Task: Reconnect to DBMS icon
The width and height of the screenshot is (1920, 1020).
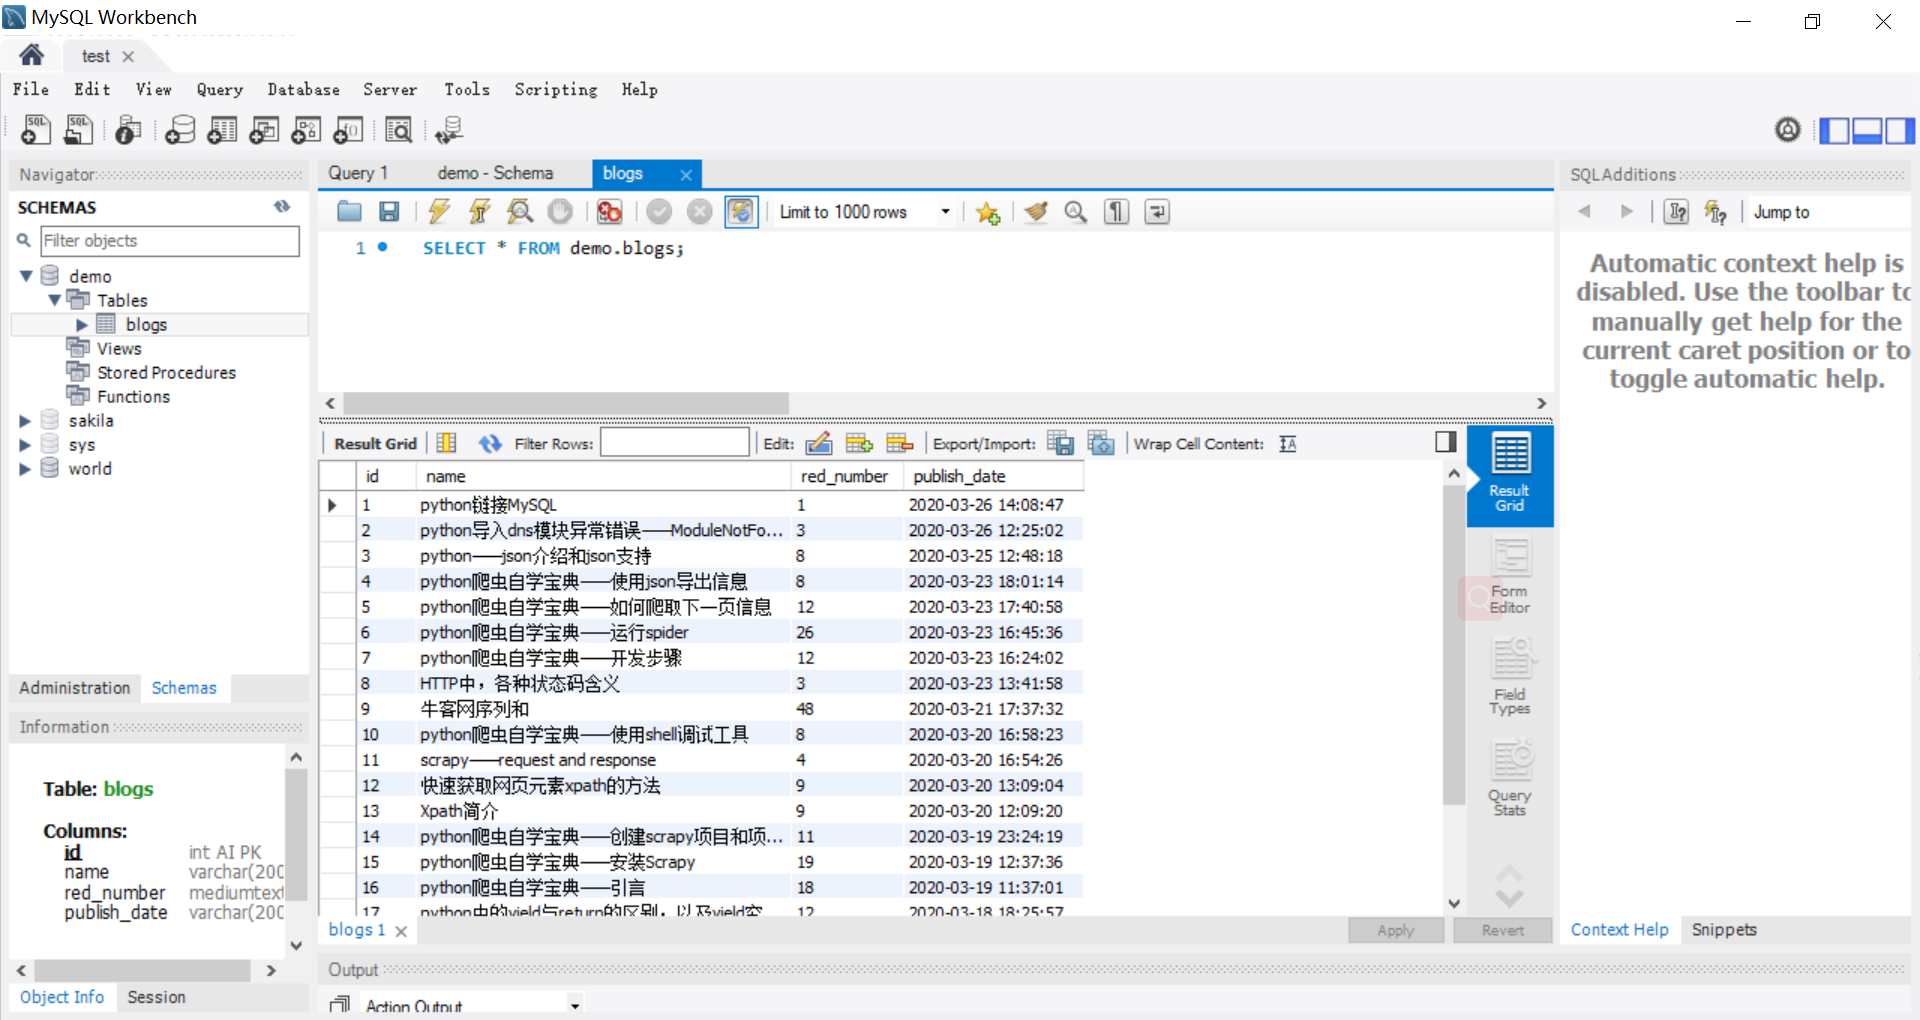Action: pos(449,130)
